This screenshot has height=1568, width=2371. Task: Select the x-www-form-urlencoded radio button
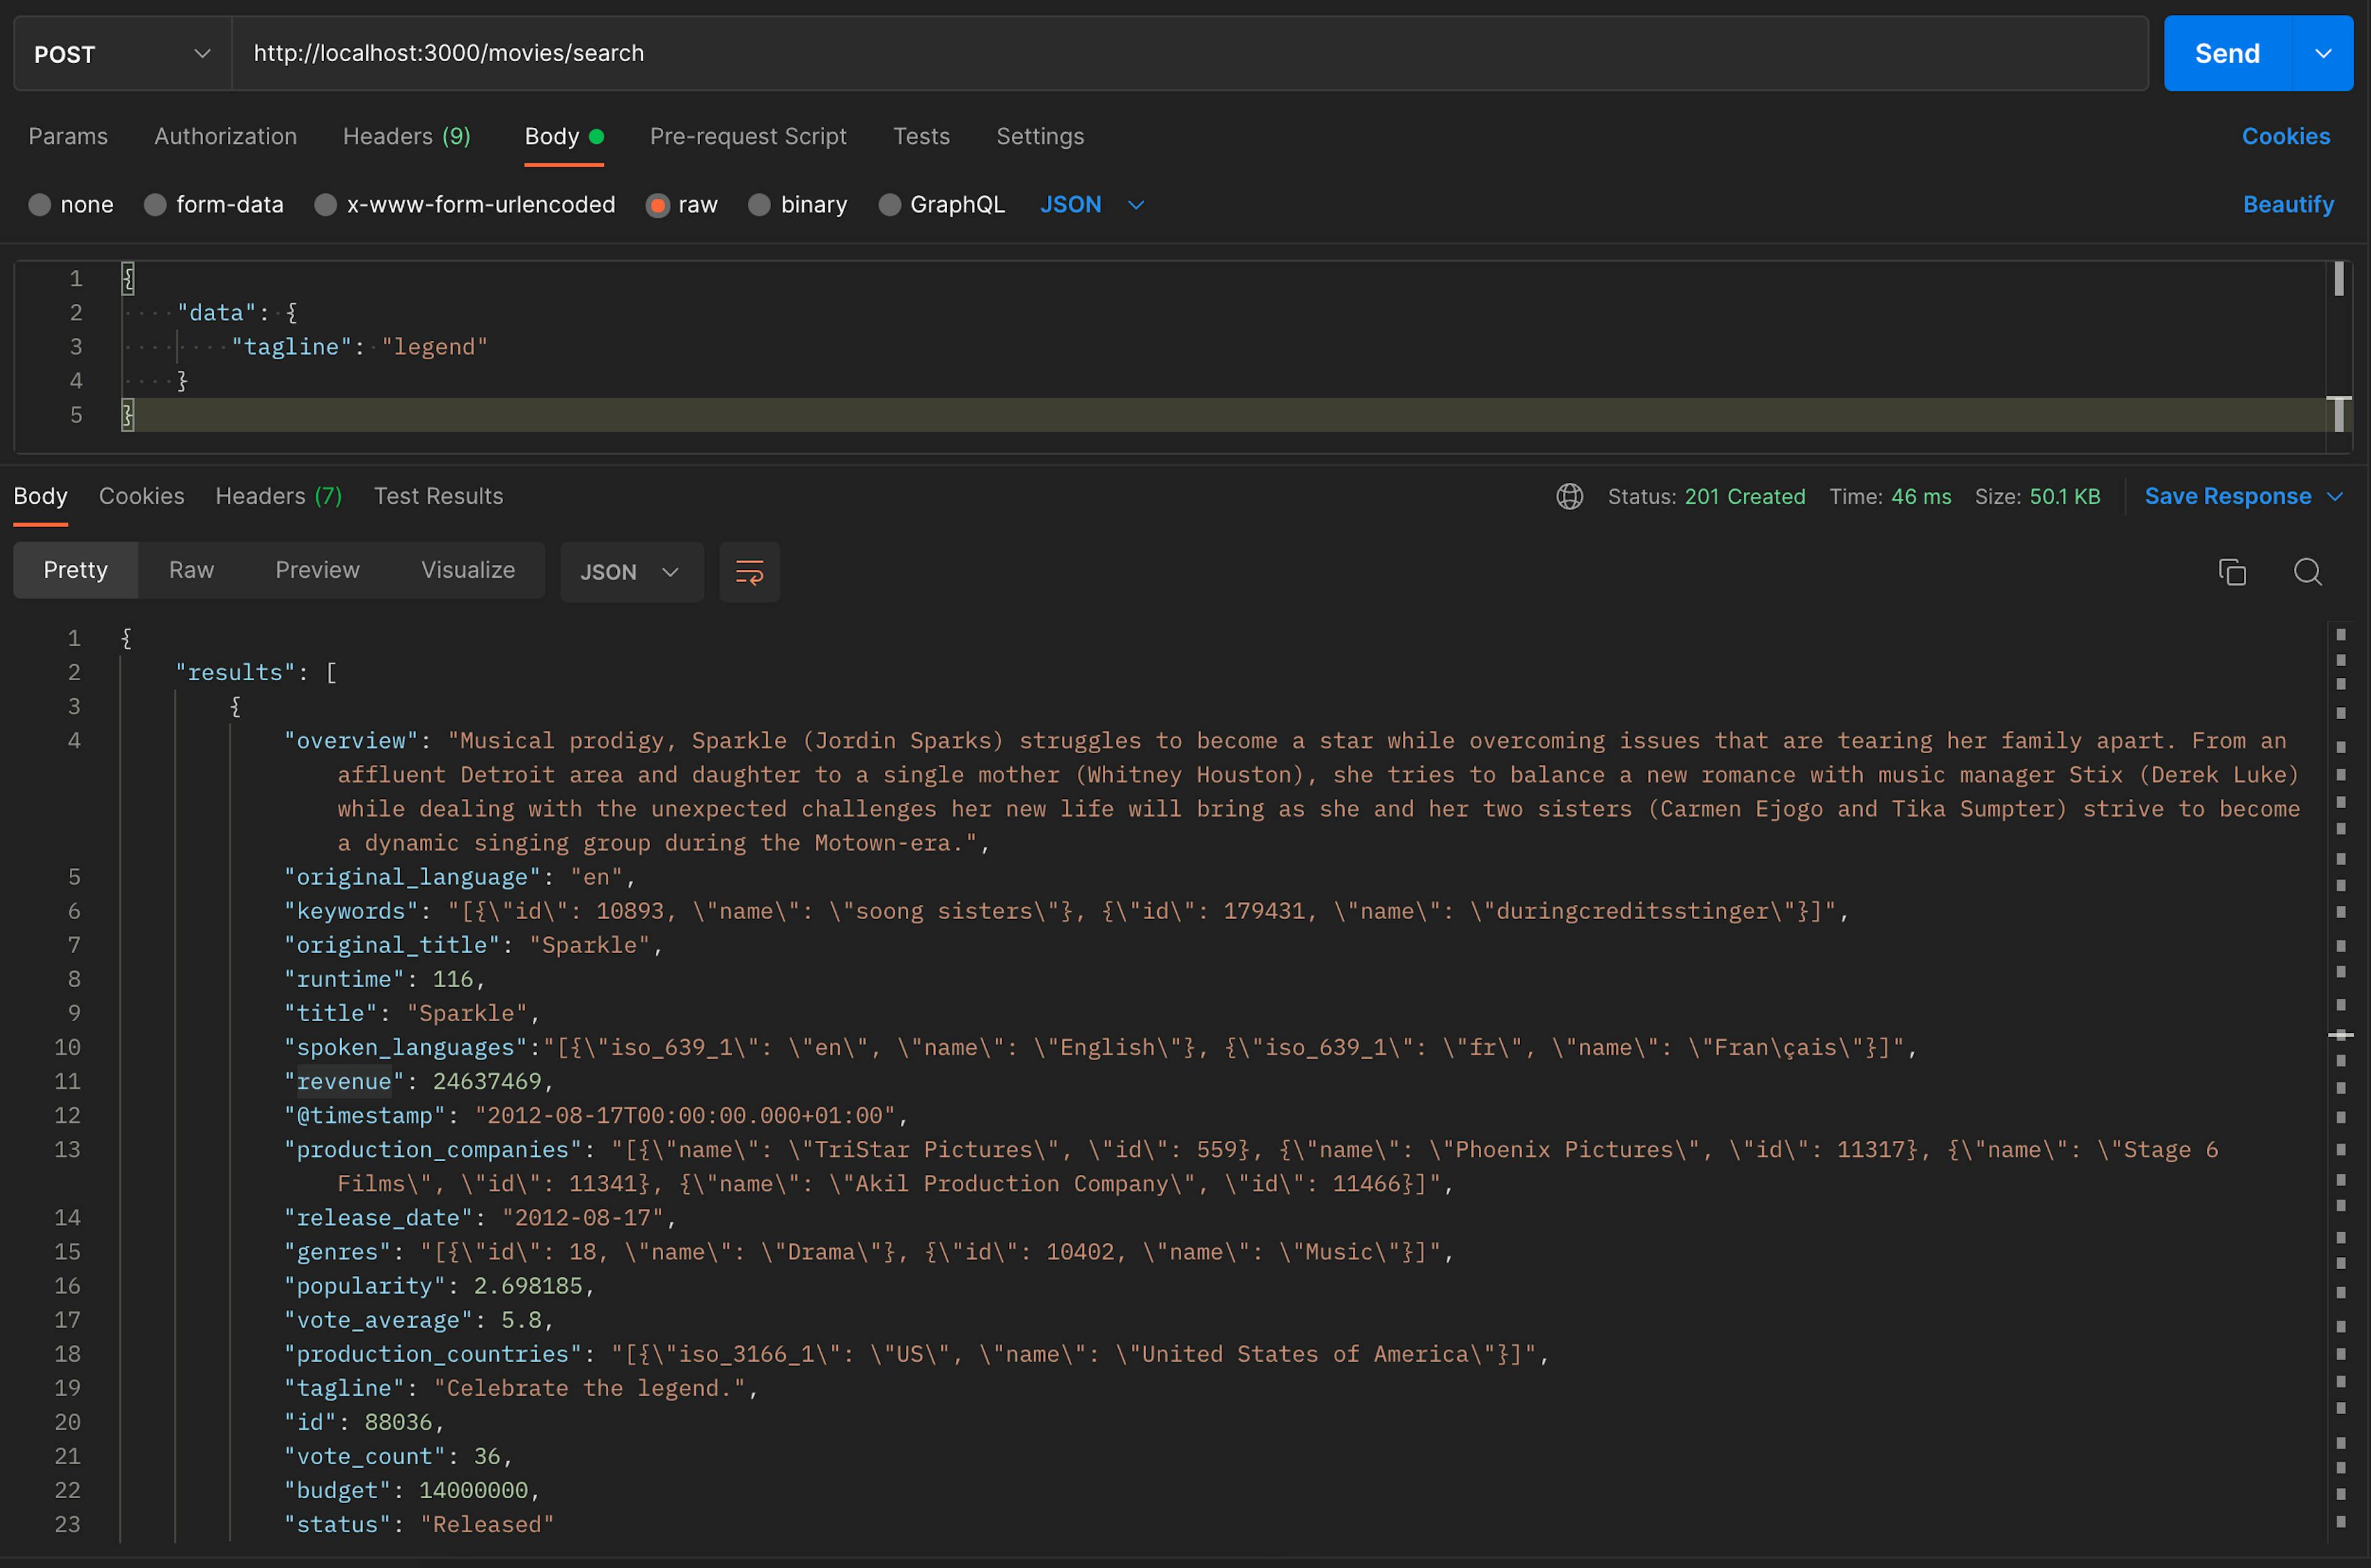(x=325, y=205)
